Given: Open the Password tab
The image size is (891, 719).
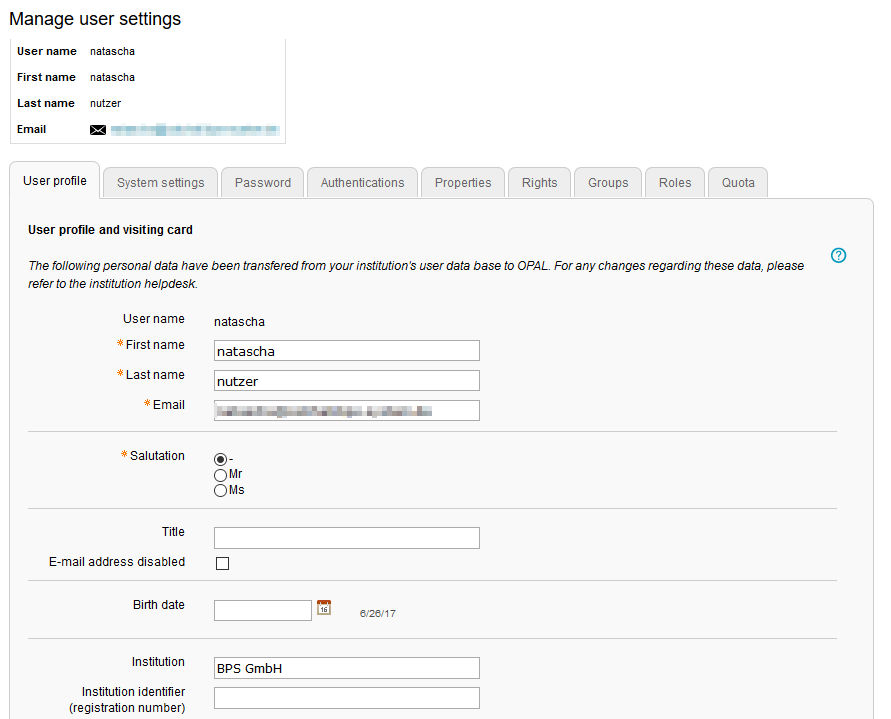Looking at the screenshot, I should [x=263, y=183].
